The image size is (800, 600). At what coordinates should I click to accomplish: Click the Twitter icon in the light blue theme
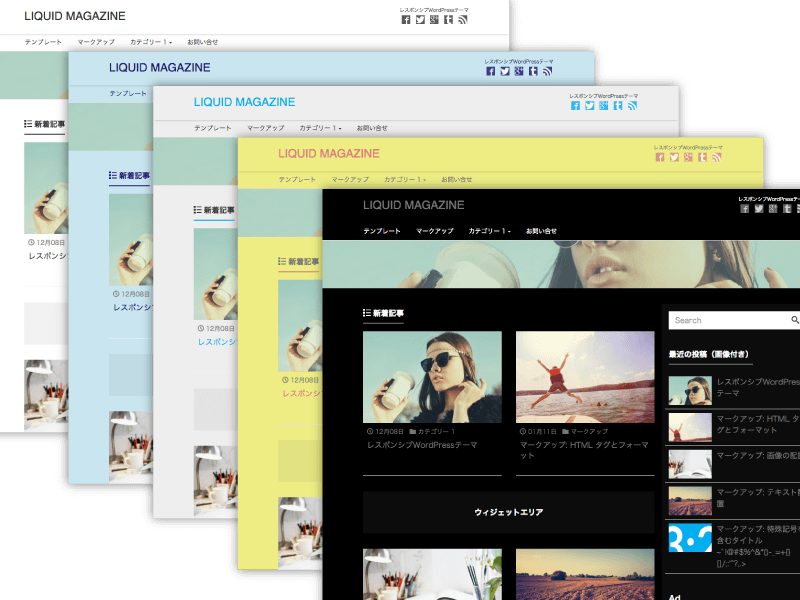point(505,71)
